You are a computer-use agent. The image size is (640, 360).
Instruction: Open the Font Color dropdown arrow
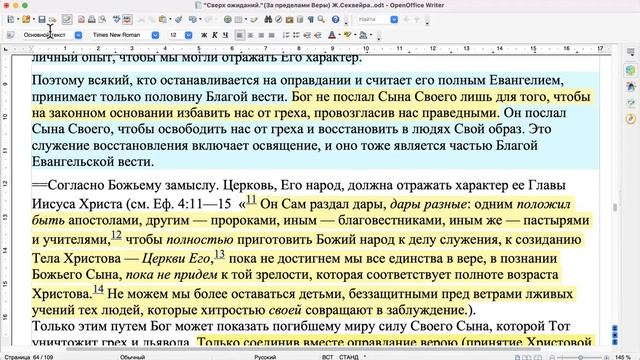point(340,35)
